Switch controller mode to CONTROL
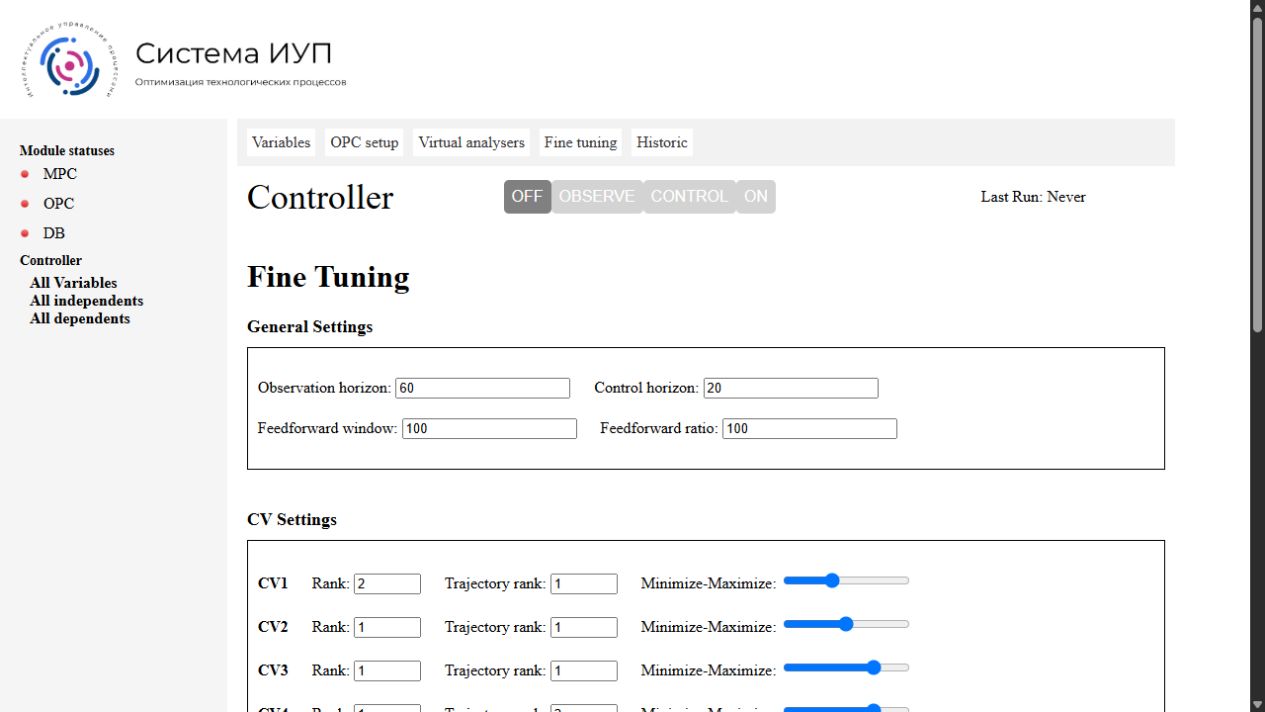 689,197
